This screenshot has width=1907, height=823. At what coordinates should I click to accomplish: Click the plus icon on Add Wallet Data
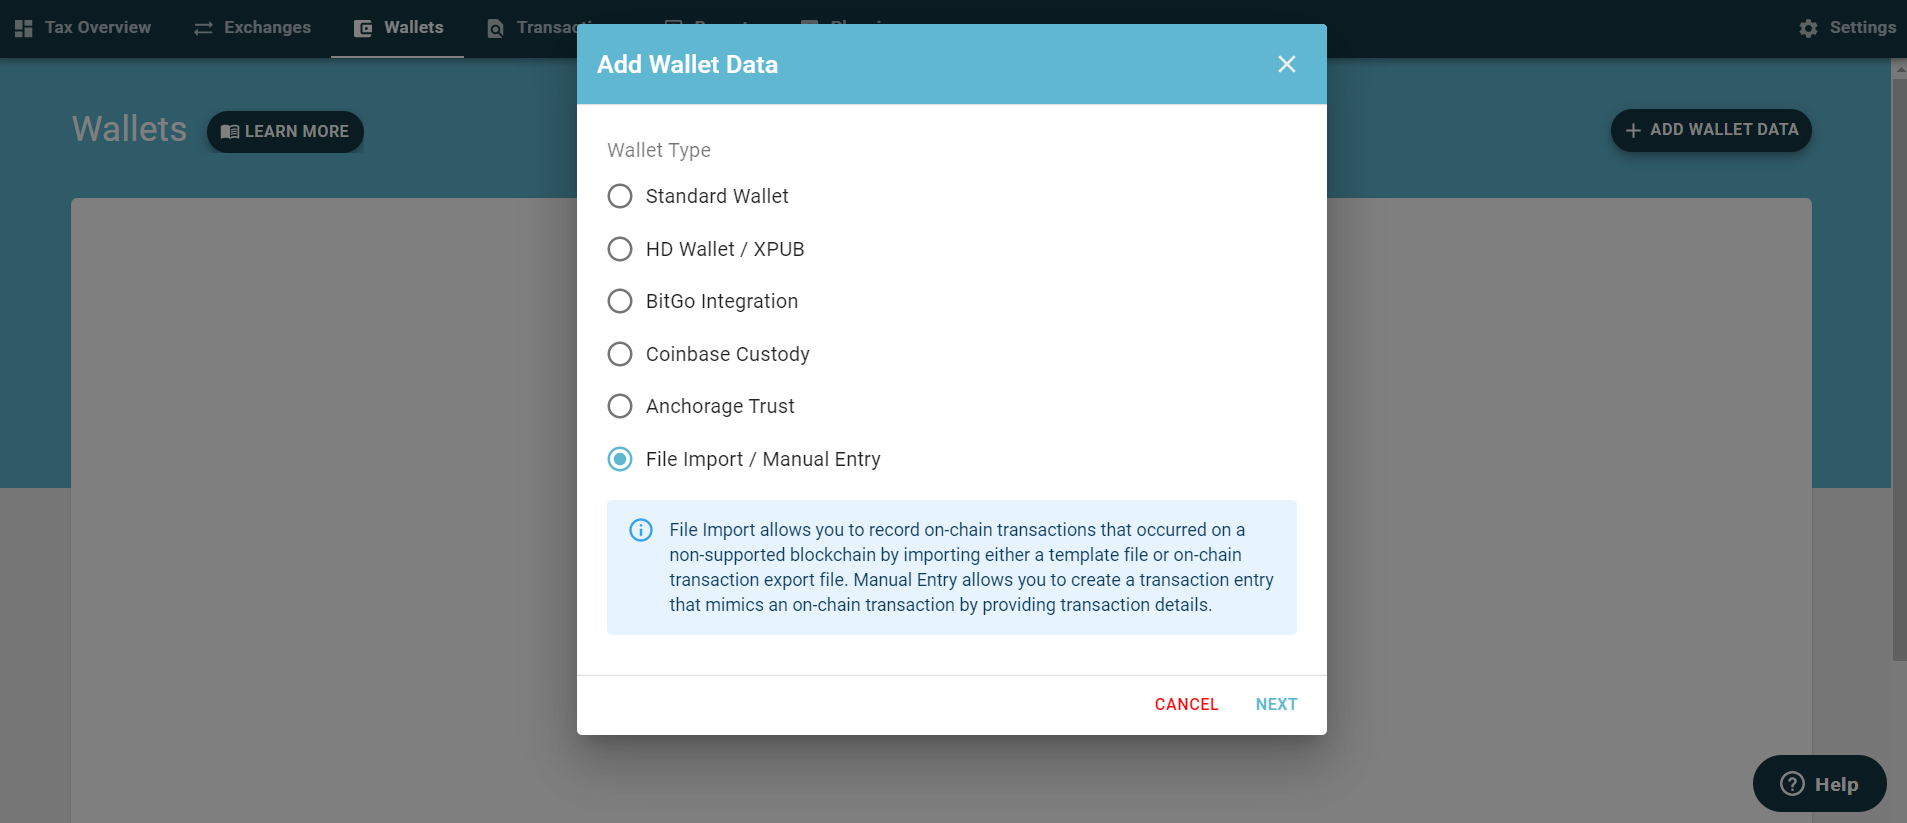pos(1633,130)
